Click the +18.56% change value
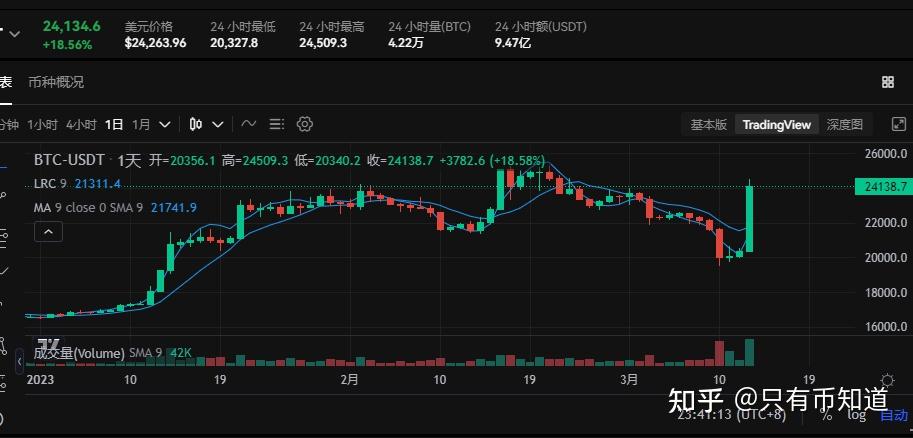913x438 pixels. pyautogui.click(x=68, y=44)
